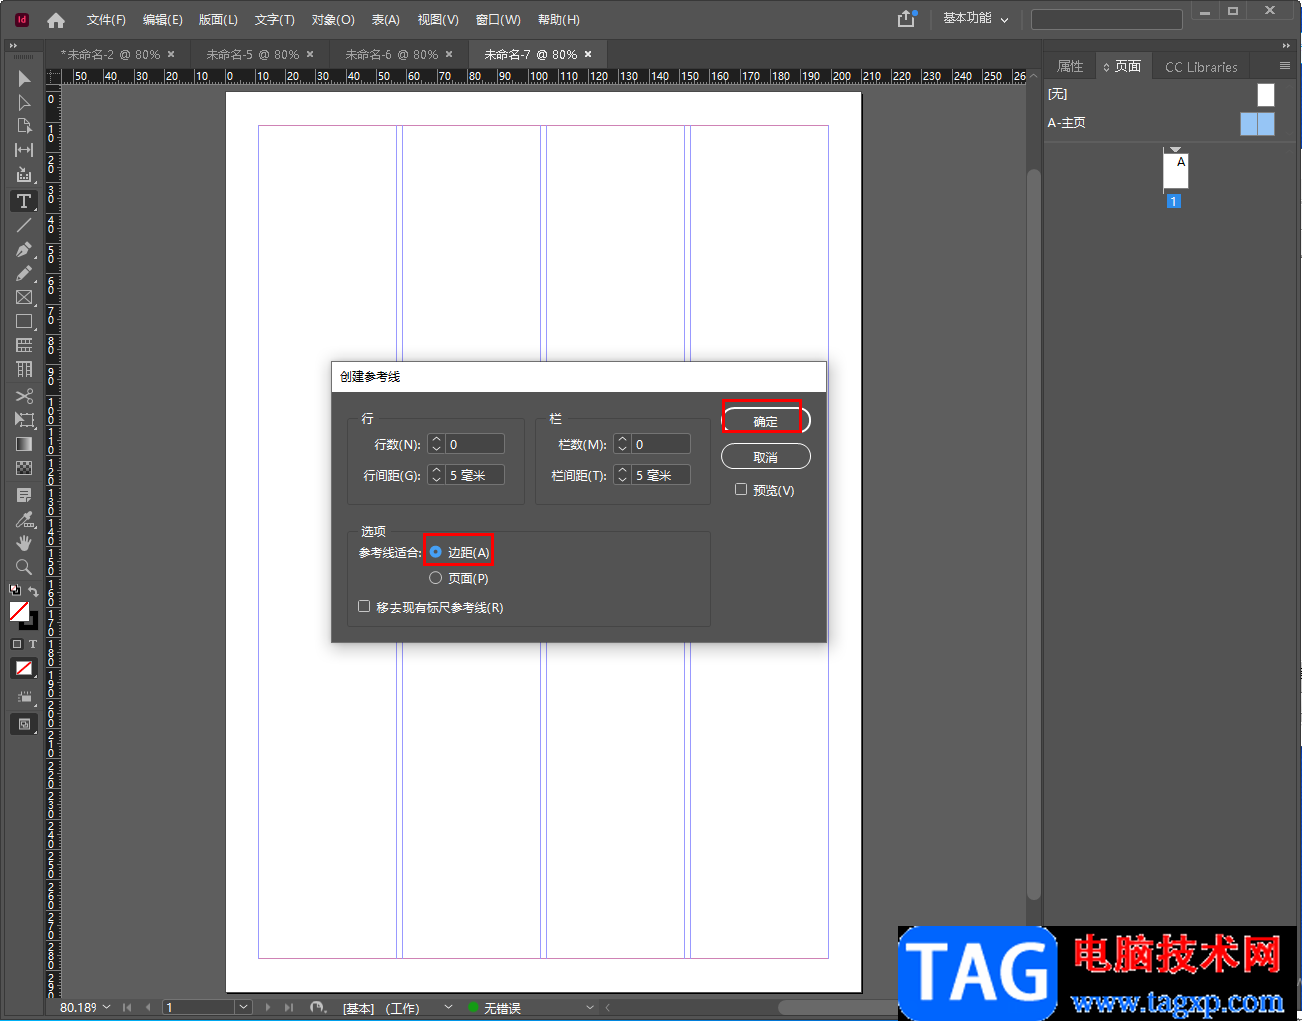Click 取消 cancel button
1302x1021 pixels.
(766, 457)
